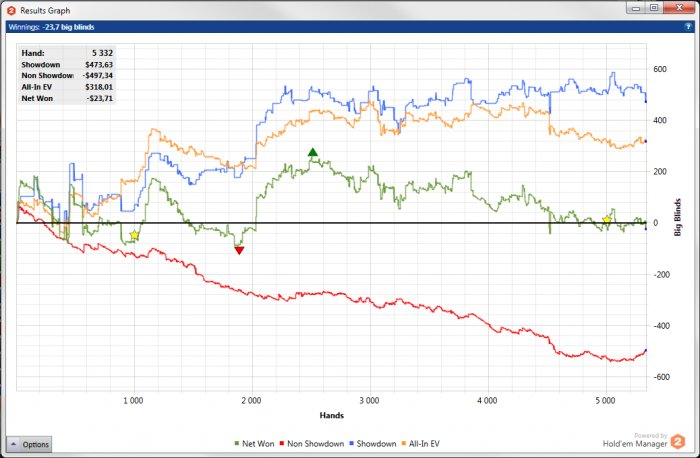Click the green Net Won legend swatch
700x458 pixels.
click(237, 444)
